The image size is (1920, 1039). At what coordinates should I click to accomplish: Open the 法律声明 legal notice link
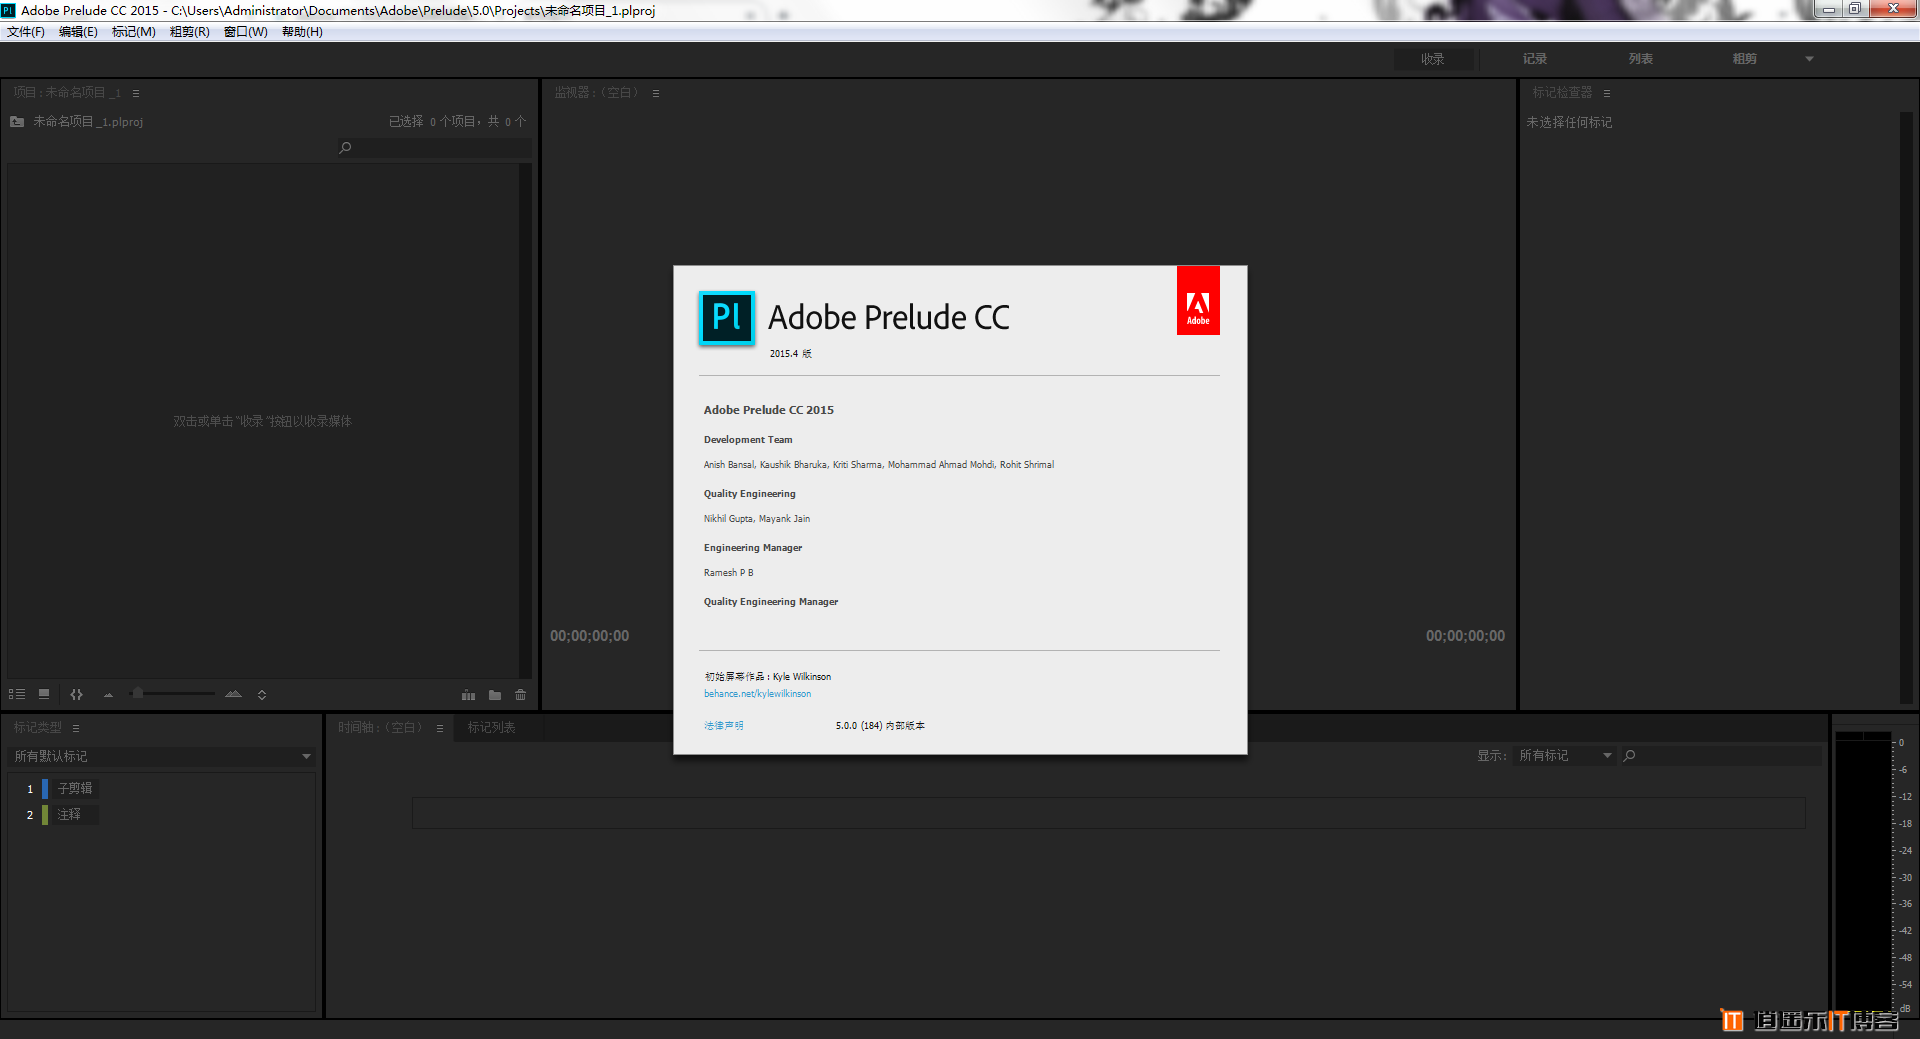click(724, 726)
